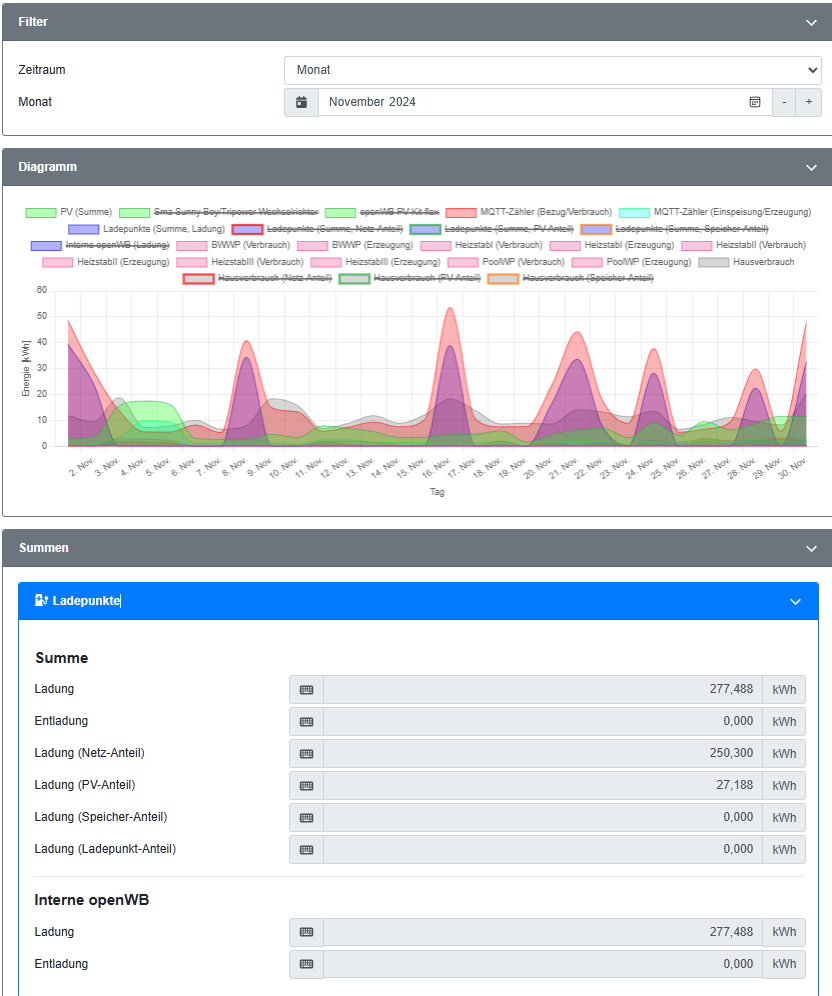This screenshot has width=832, height=996.
Task: Open the Zeitraum dropdown set to Monat
Action: pyautogui.click(x=552, y=70)
